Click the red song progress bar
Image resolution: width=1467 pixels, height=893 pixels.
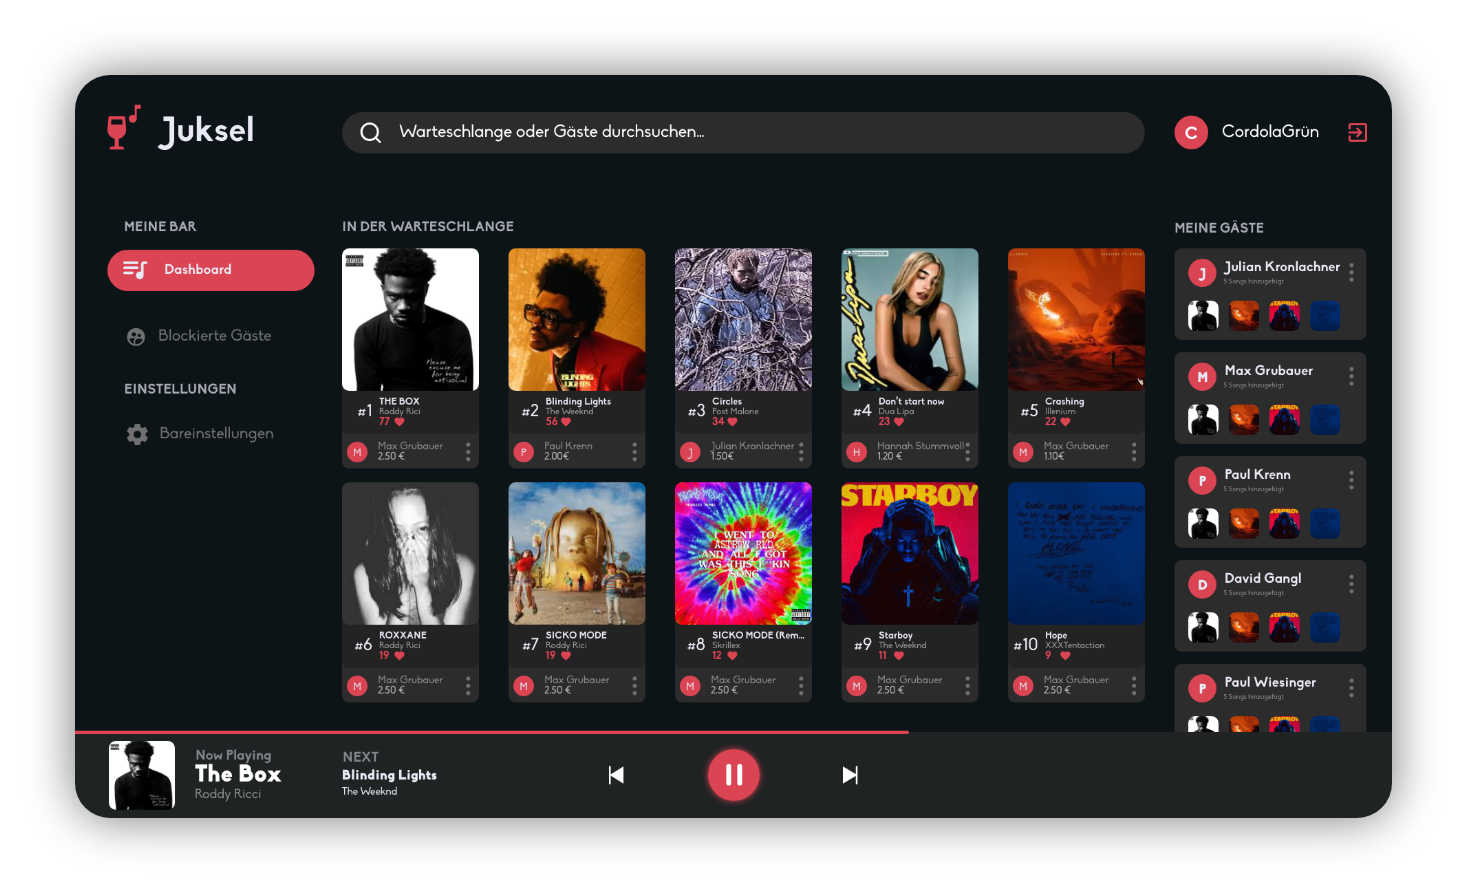tap(492, 732)
